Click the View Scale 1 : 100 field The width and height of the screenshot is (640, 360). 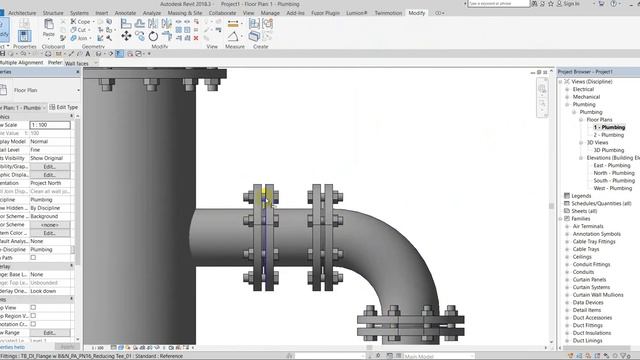(50, 125)
